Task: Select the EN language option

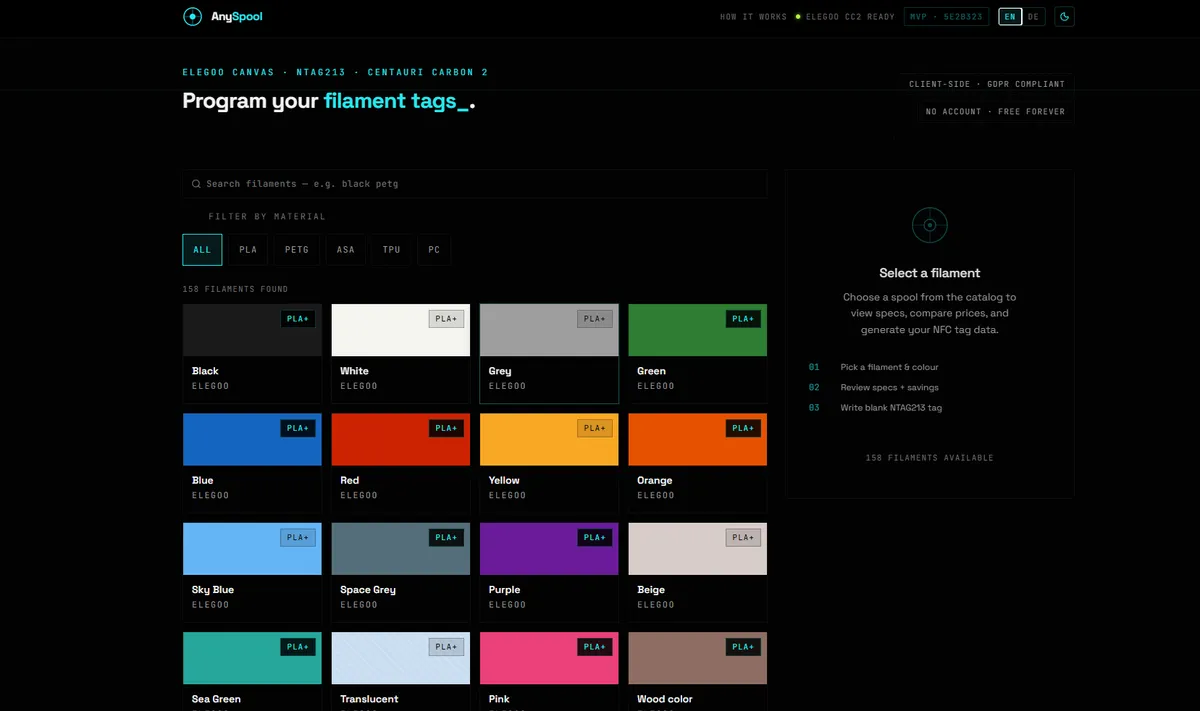Action: coord(1009,16)
